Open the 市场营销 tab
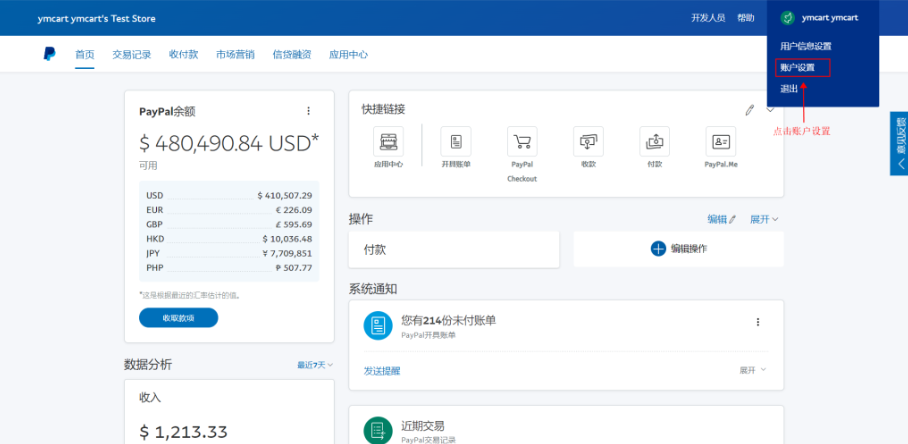 235,54
